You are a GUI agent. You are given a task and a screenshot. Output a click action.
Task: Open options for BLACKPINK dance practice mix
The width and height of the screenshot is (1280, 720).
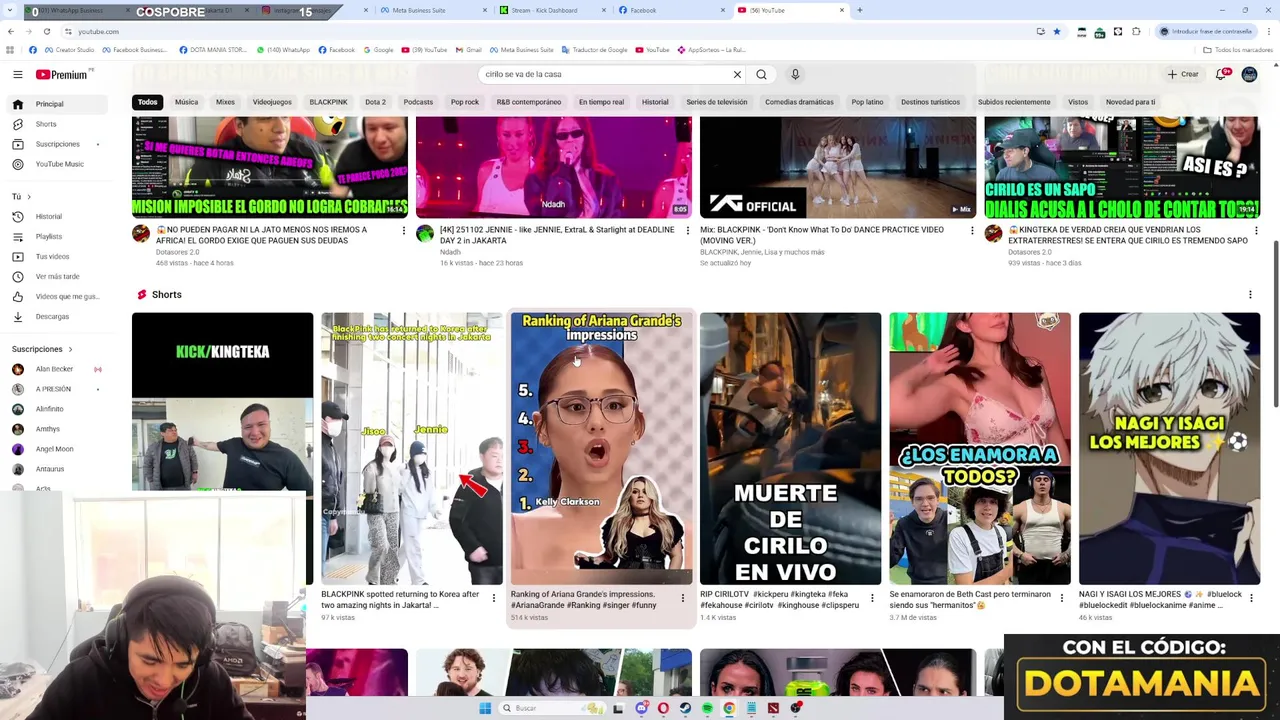coord(972,231)
